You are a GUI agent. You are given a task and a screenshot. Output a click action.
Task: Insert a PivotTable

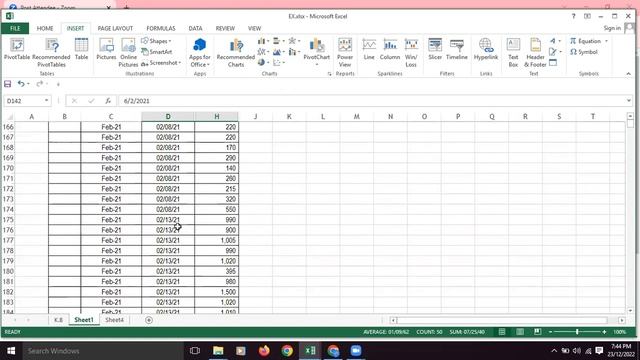click(17, 49)
